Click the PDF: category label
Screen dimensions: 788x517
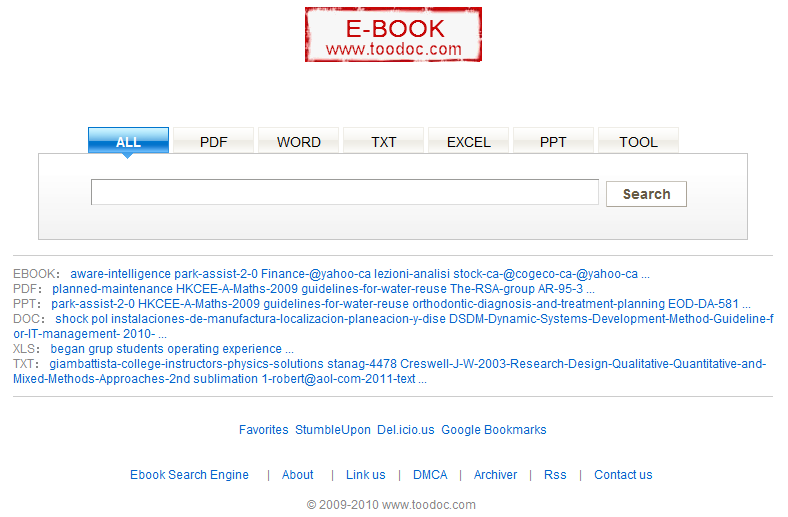[x=27, y=289]
